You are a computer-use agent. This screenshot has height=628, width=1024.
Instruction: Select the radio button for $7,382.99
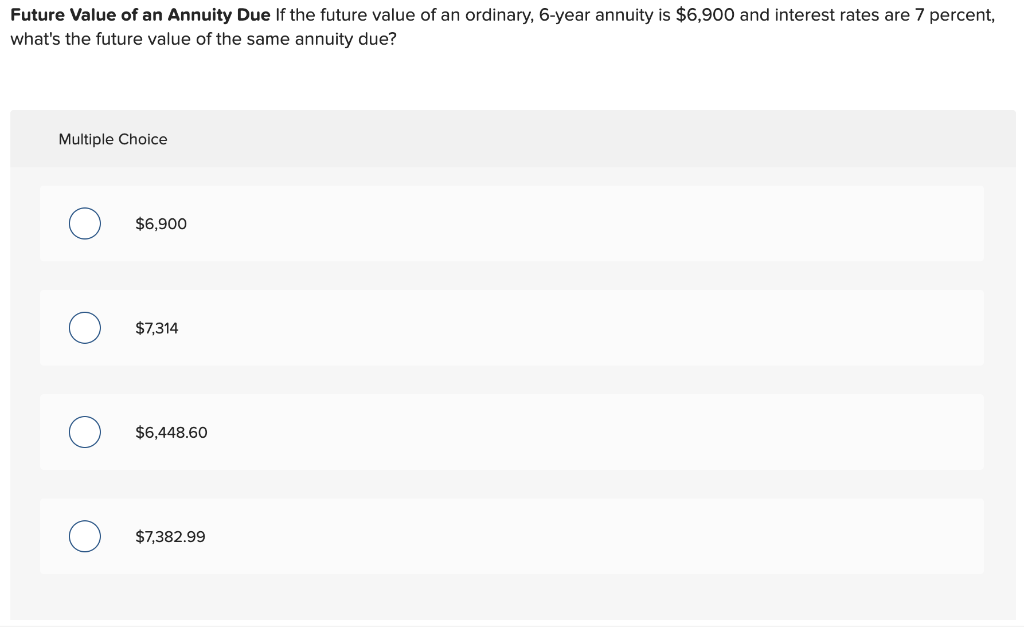(x=84, y=536)
